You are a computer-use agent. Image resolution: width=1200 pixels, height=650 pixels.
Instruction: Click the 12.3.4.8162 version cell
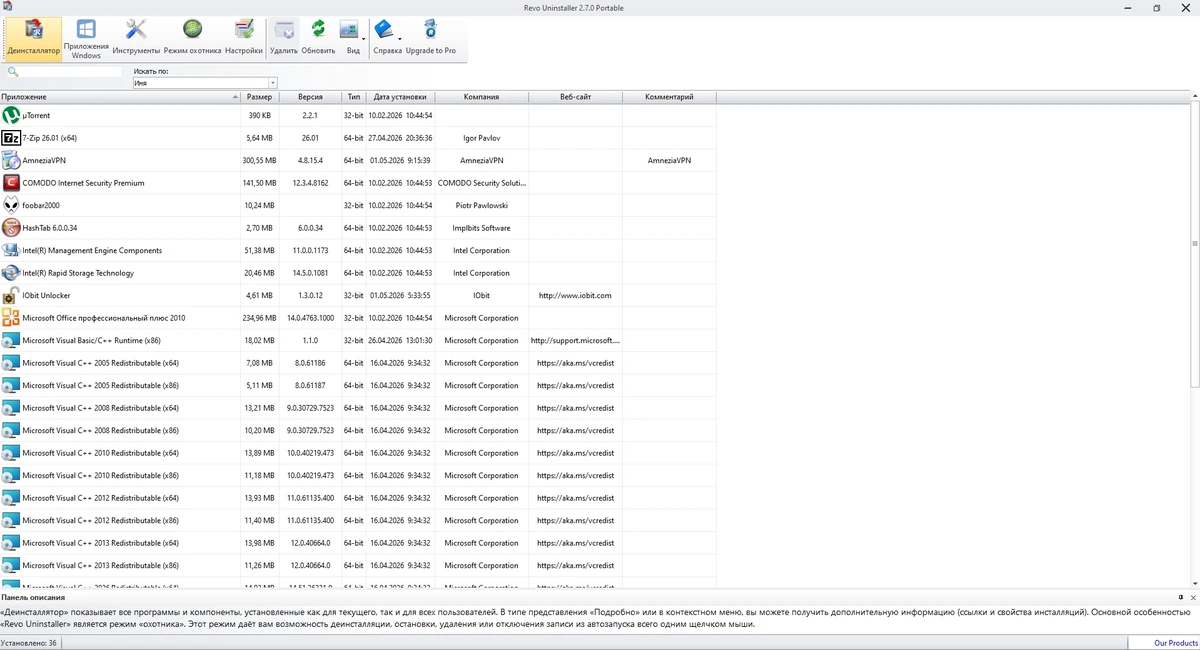coord(310,183)
